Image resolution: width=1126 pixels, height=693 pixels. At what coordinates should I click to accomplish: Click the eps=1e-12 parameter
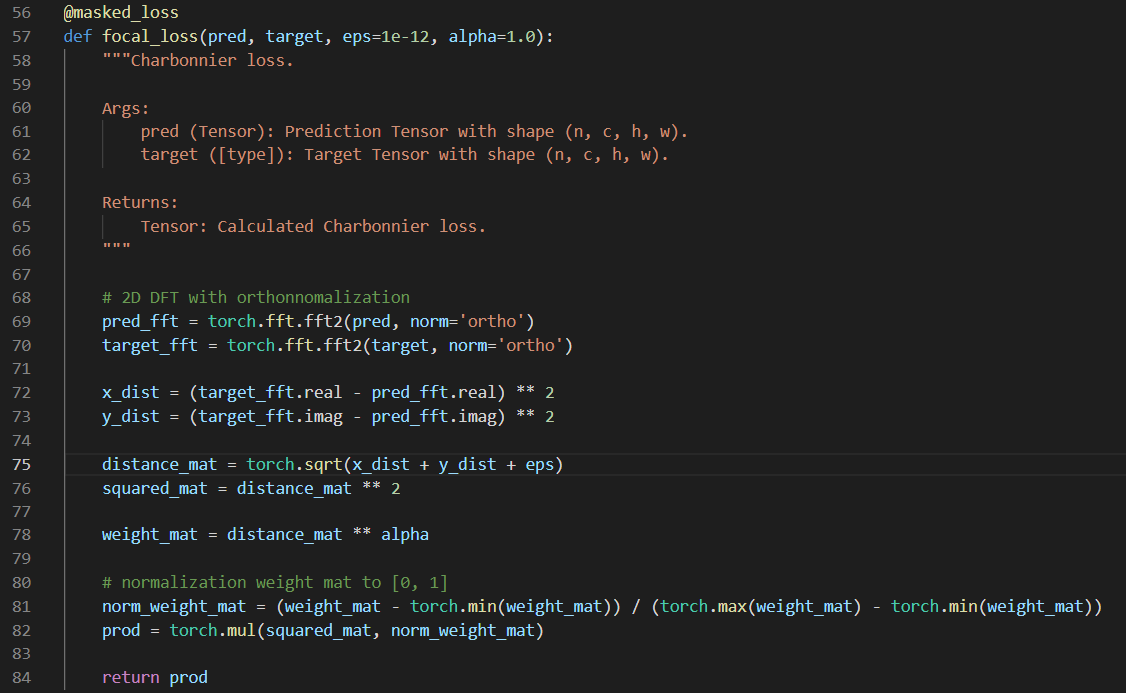click(x=386, y=37)
